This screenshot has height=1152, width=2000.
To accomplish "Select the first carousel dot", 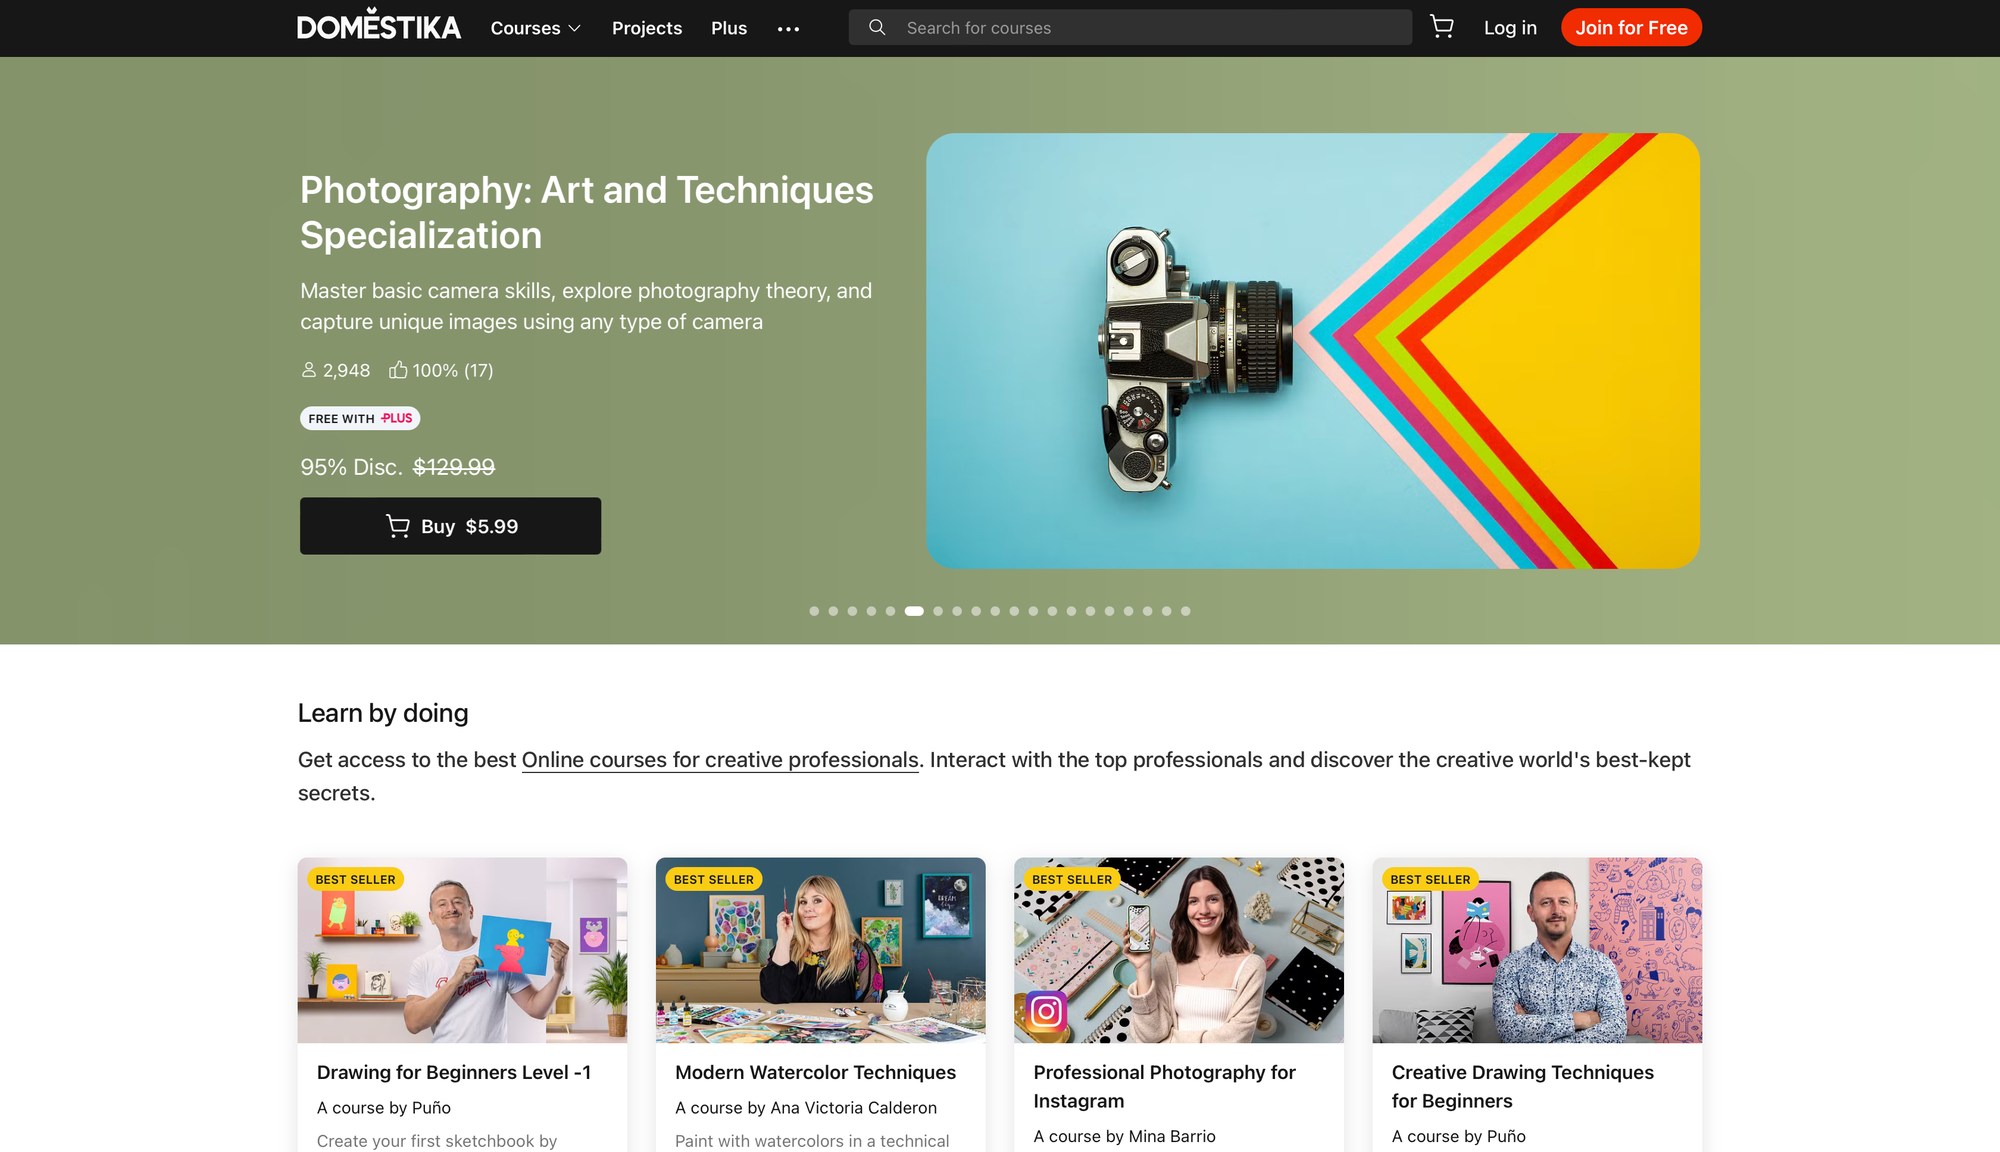I will 814,611.
